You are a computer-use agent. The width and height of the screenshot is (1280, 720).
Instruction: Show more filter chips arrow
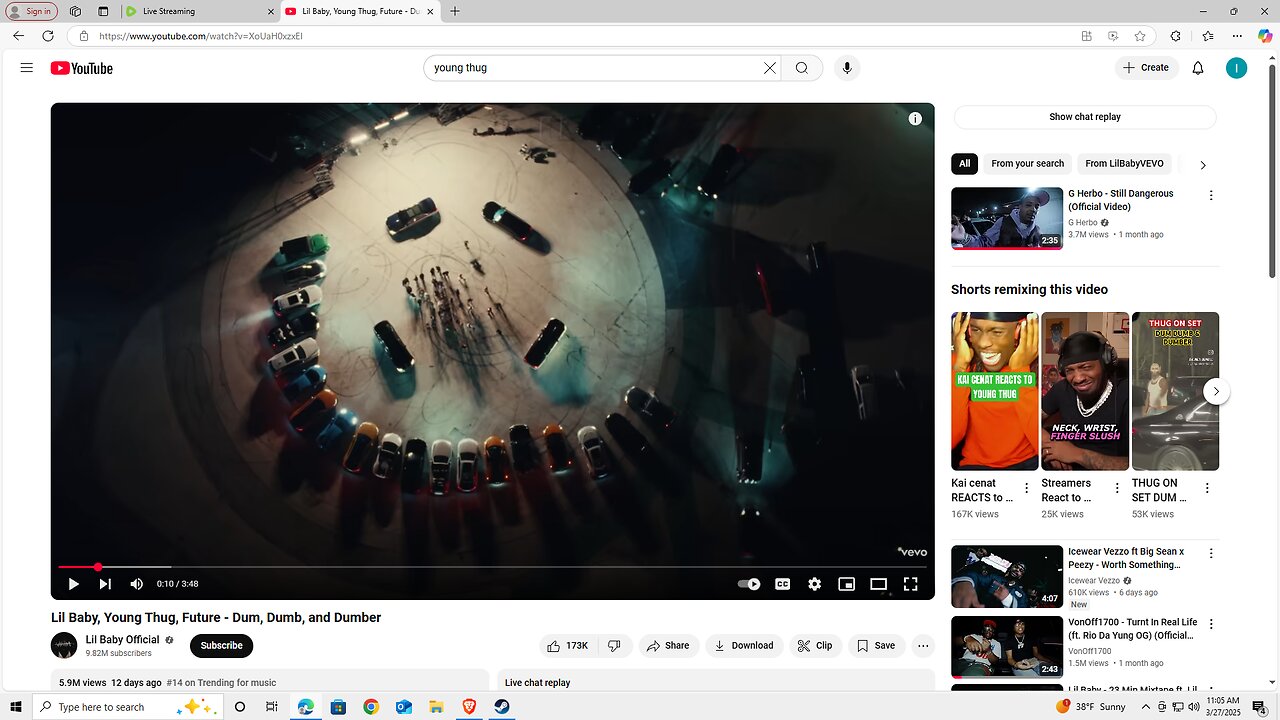coord(1203,165)
